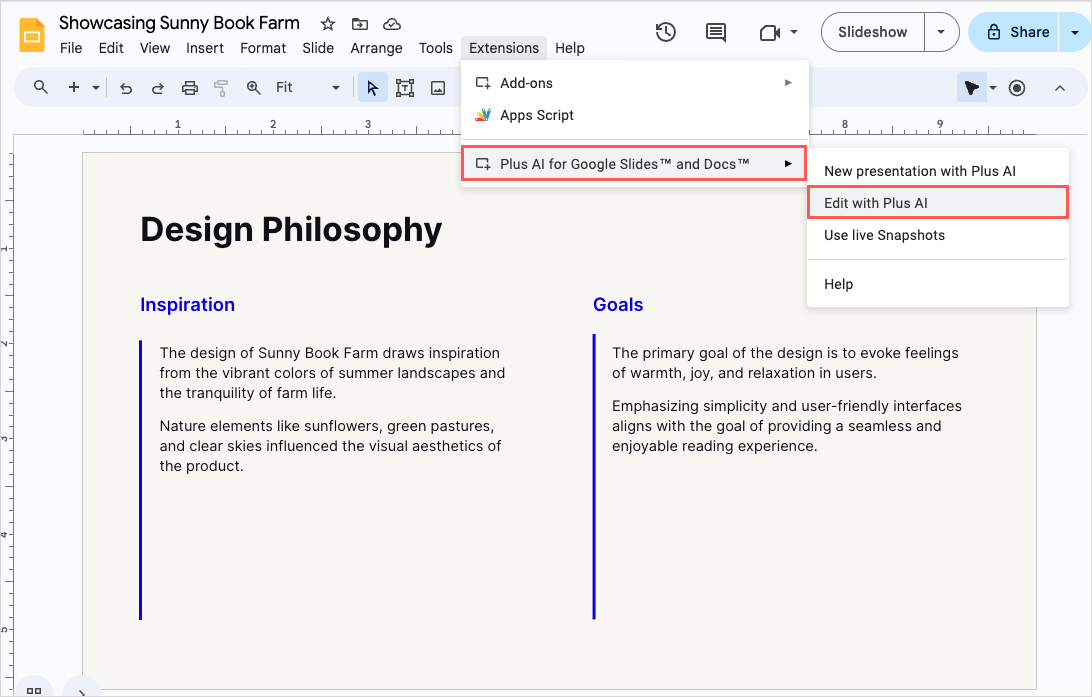1092x697 pixels.
Task: Choose Edit with Plus AI
Action: (x=937, y=203)
